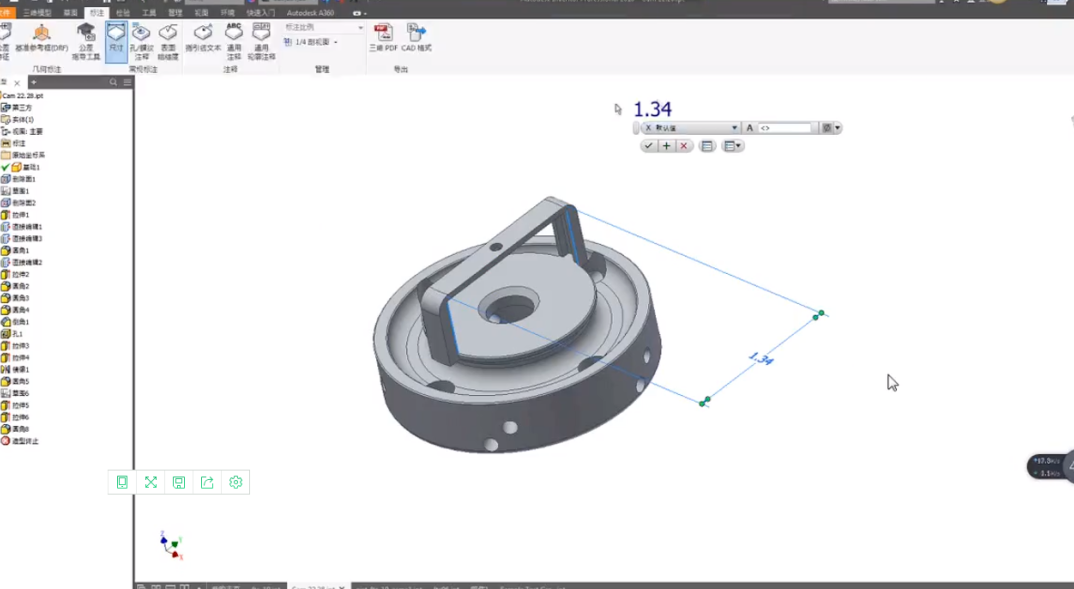Open the annotation list icon in mini-toolbar
Viewport: 1074px width, 589px height.
pyautogui.click(x=707, y=146)
